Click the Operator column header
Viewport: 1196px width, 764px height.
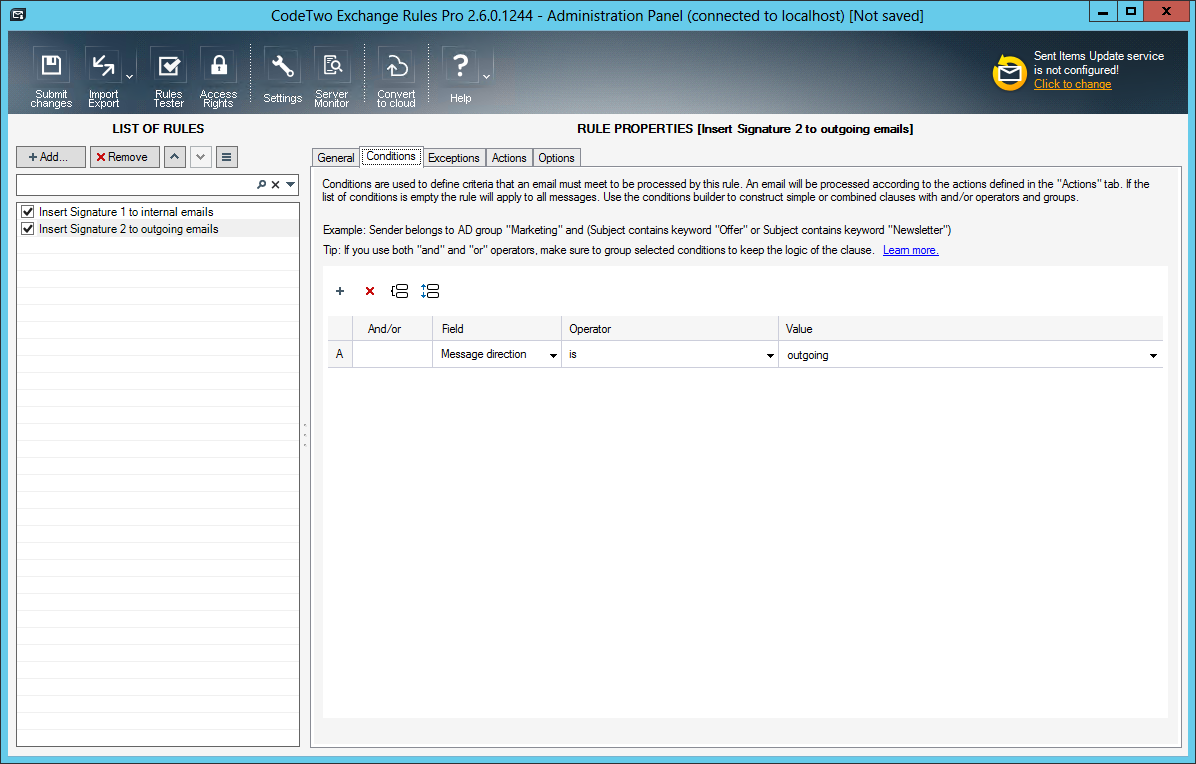(x=670, y=329)
